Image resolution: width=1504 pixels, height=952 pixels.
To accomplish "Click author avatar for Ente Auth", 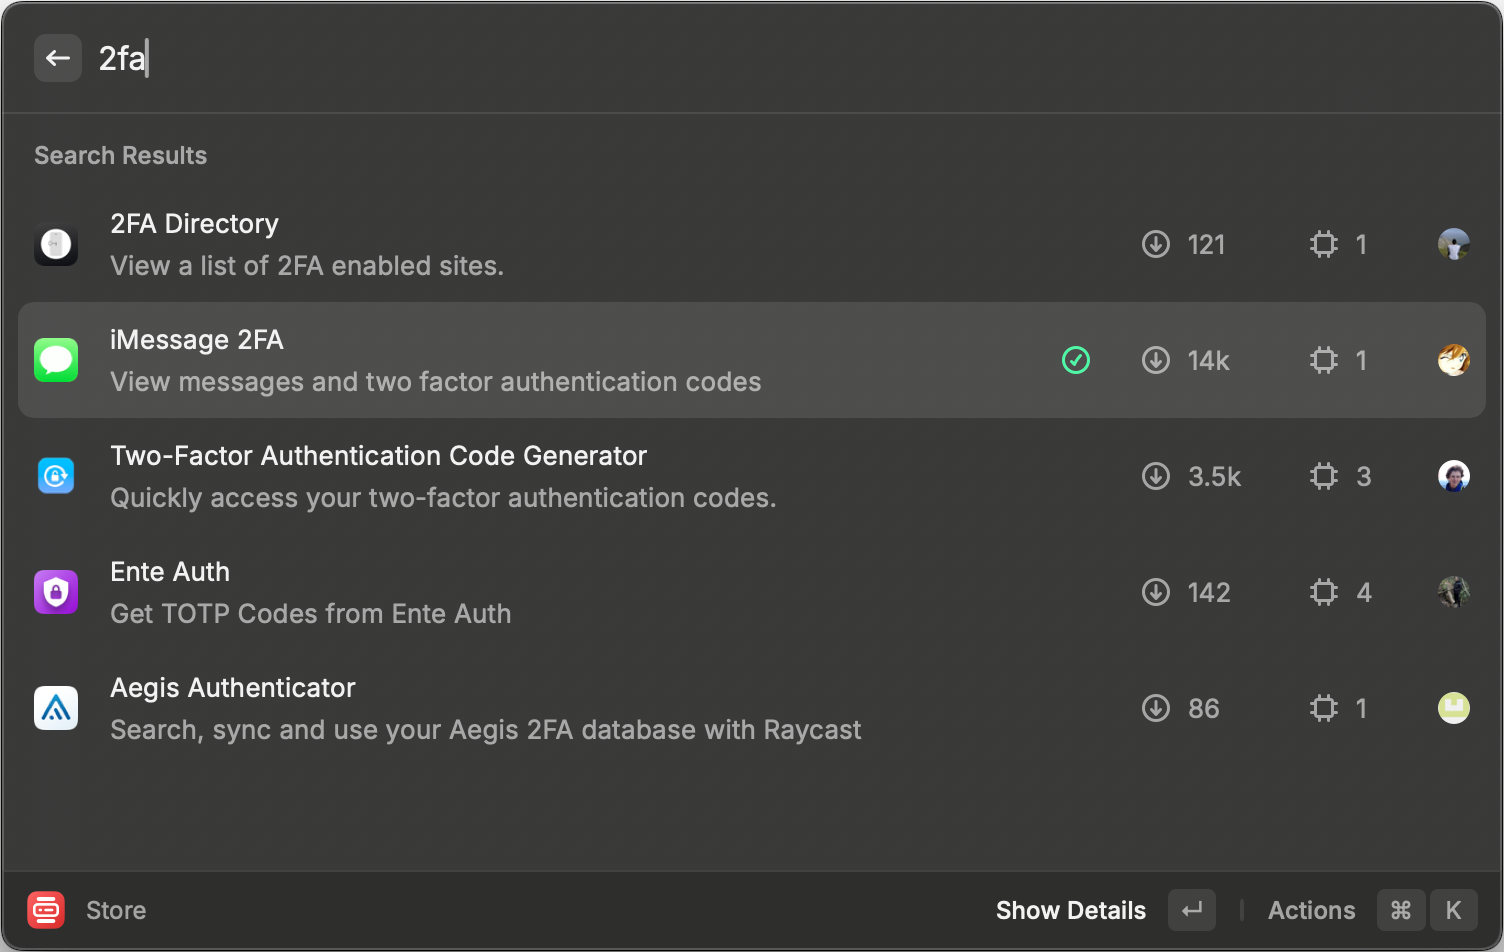I will pos(1454,592).
